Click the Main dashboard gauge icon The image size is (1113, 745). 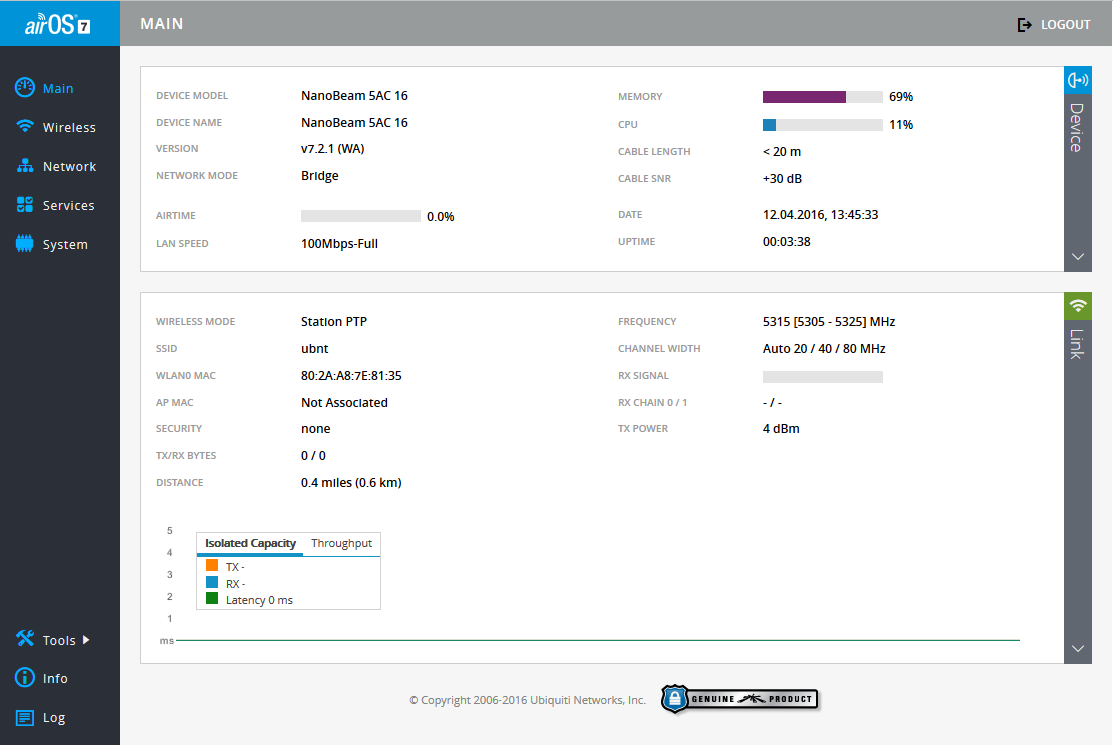tap(25, 87)
